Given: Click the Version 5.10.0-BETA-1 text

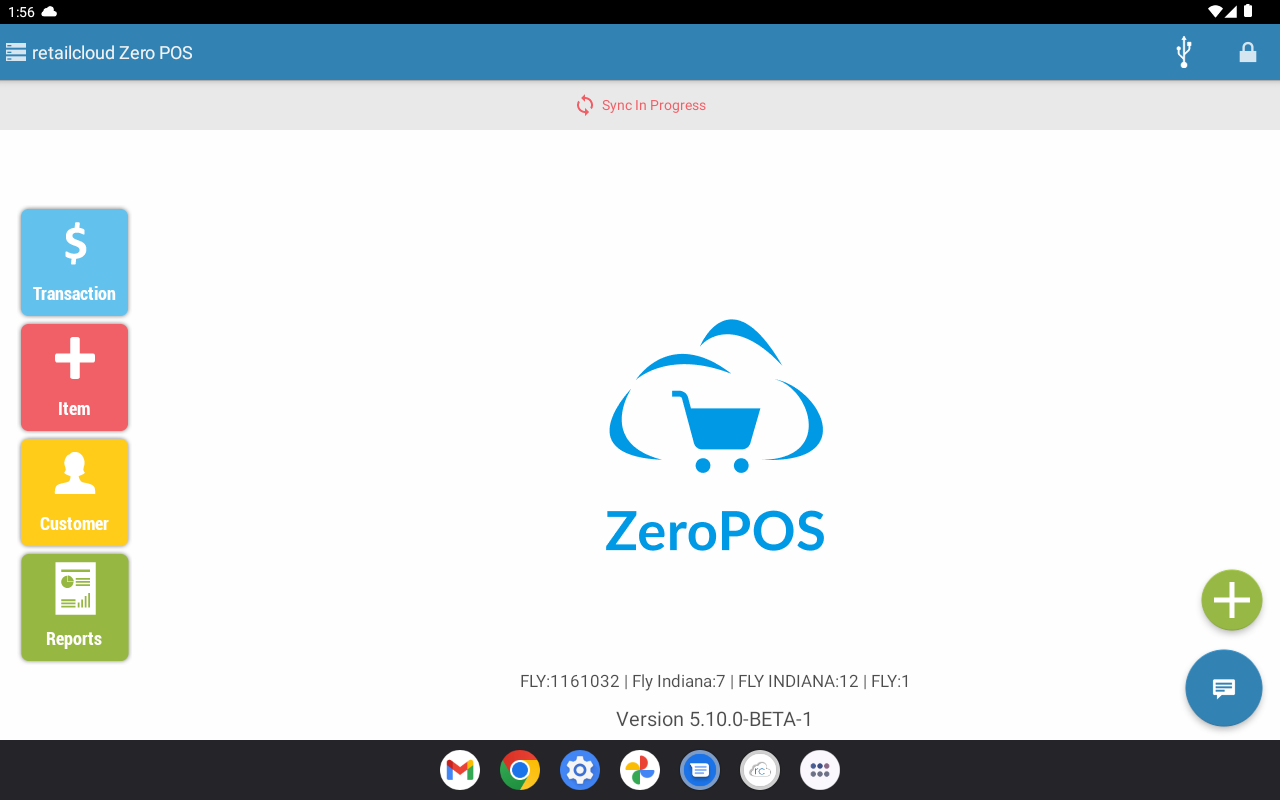Looking at the screenshot, I should (714, 719).
